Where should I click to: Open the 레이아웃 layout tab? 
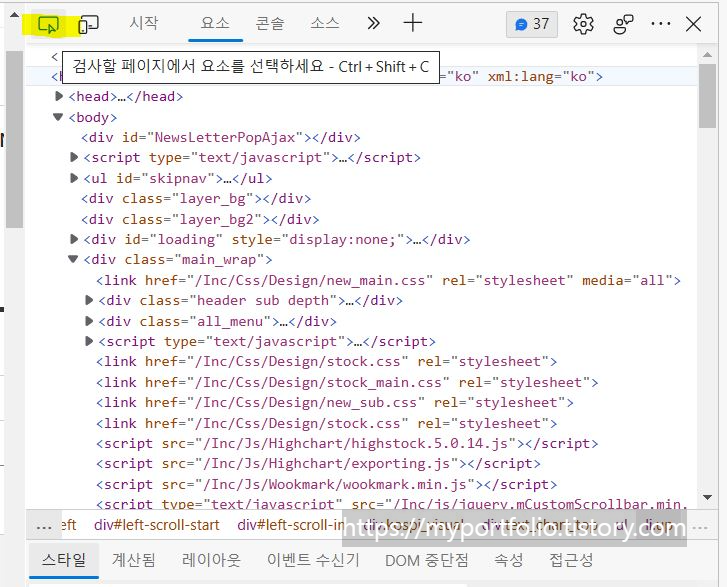[211, 560]
